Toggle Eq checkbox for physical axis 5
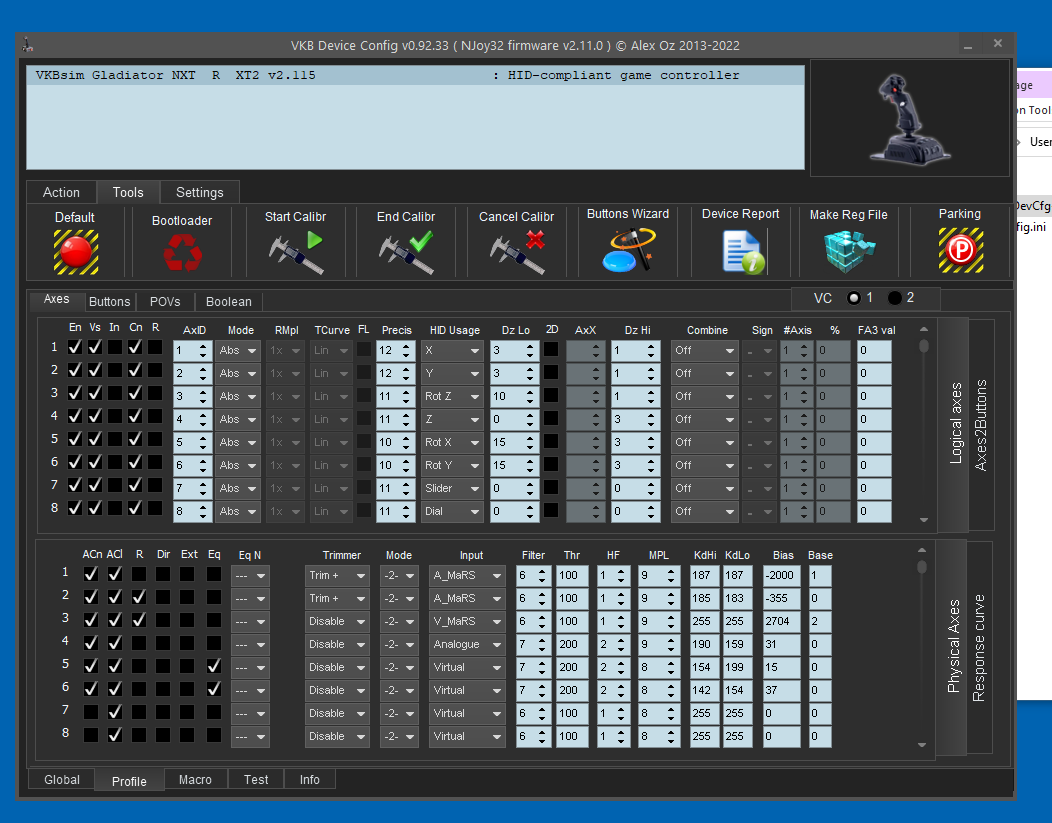 click(x=214, y=666)
